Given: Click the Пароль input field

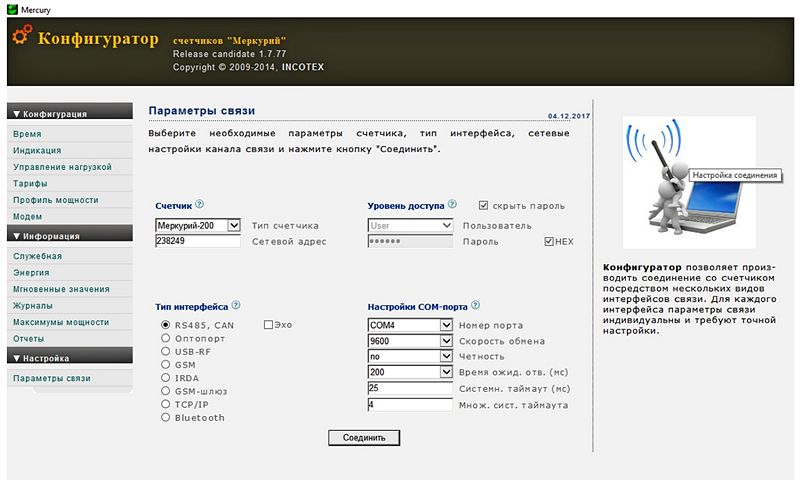Looking at the screenshot, I should [410, 241].
